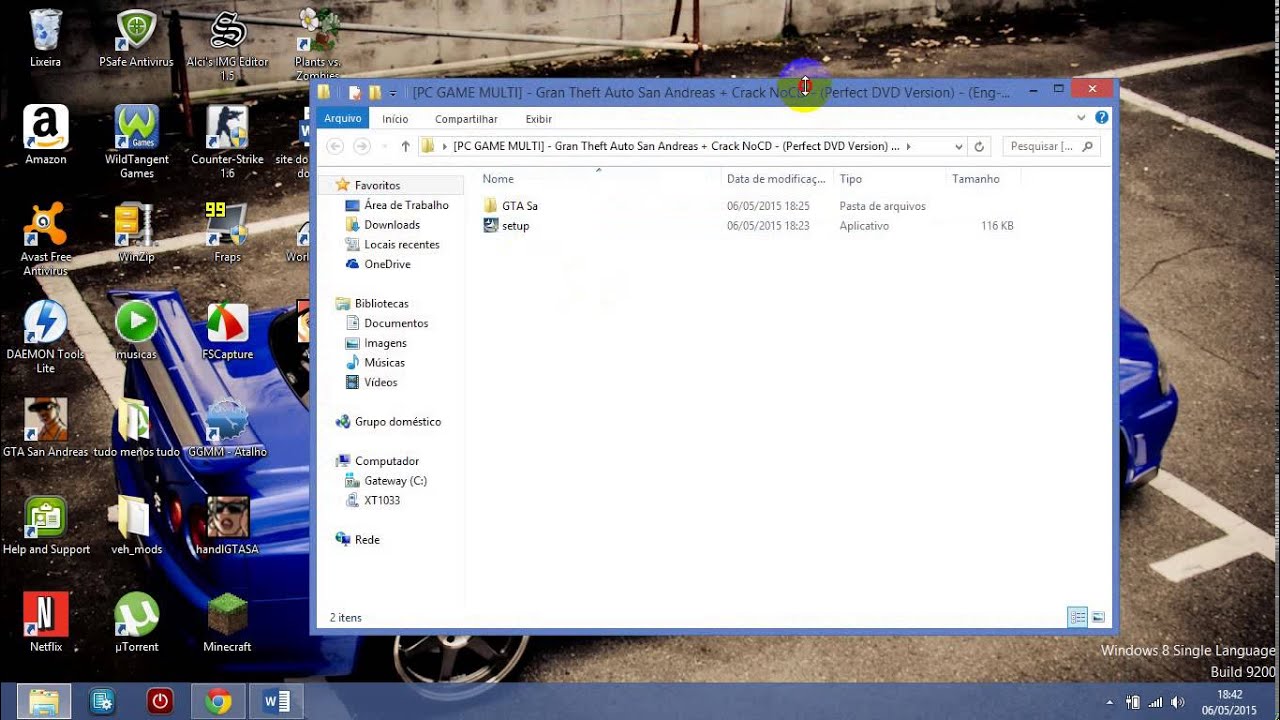
Task: Switch to large icons view button
Action: click(1098, 617)
